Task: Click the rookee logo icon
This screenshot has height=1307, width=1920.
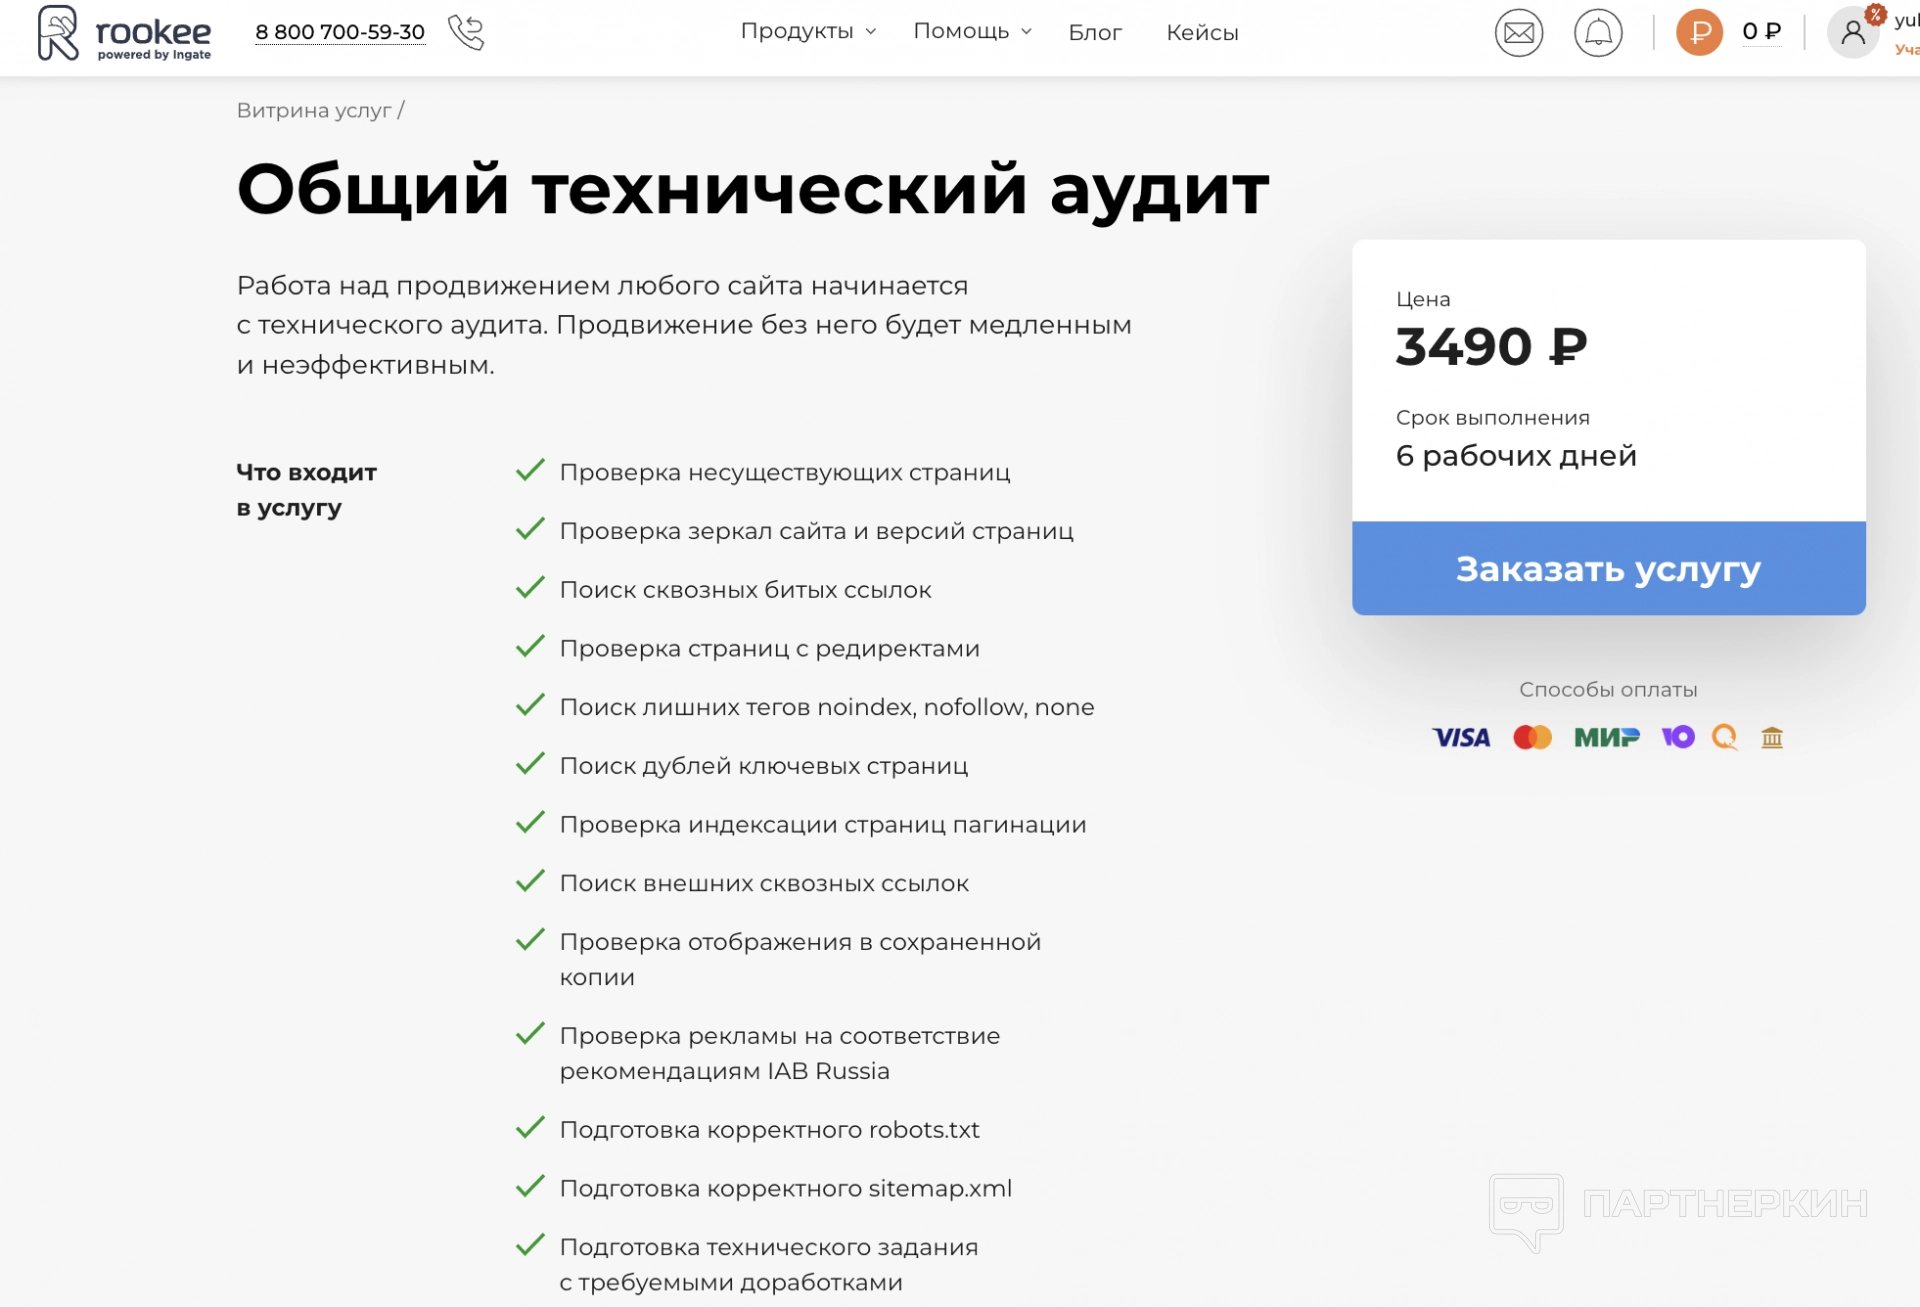Action: [x=58, y=33]
